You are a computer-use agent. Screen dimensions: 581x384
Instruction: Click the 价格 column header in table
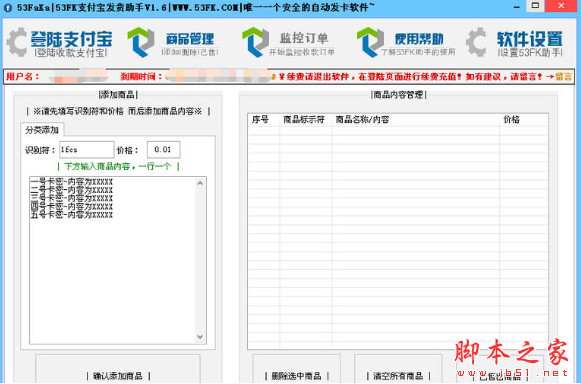523,120
